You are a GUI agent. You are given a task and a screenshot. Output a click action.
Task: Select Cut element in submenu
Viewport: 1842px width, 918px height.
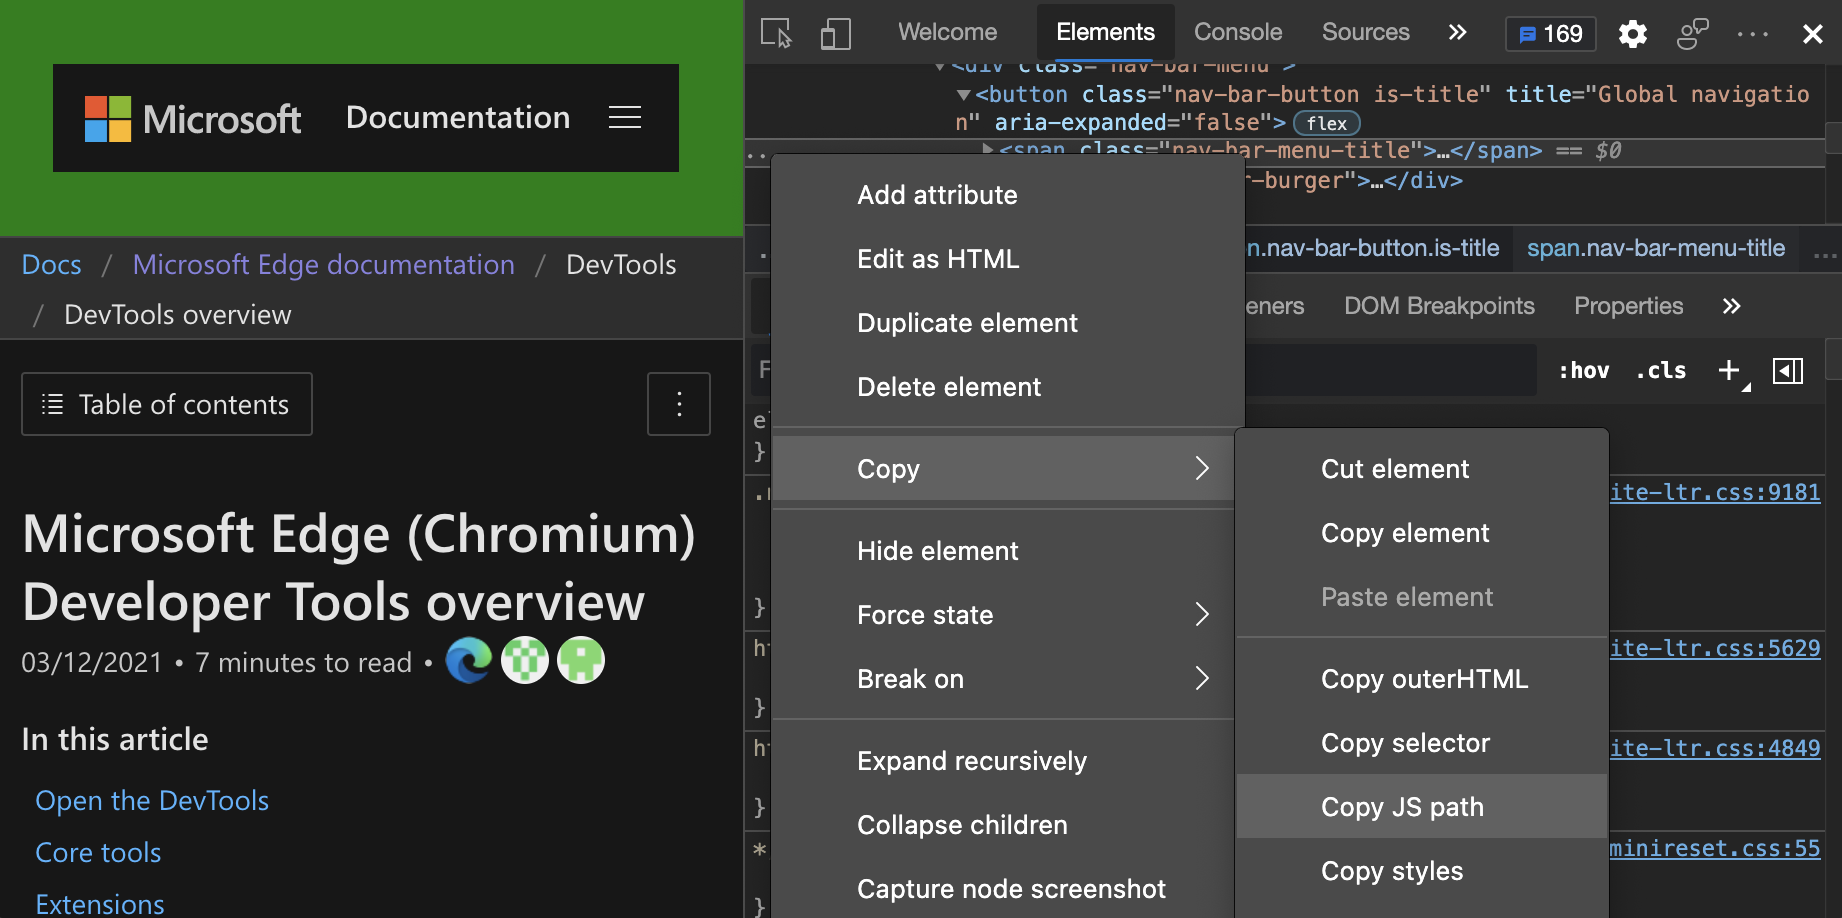[1422, 469]
